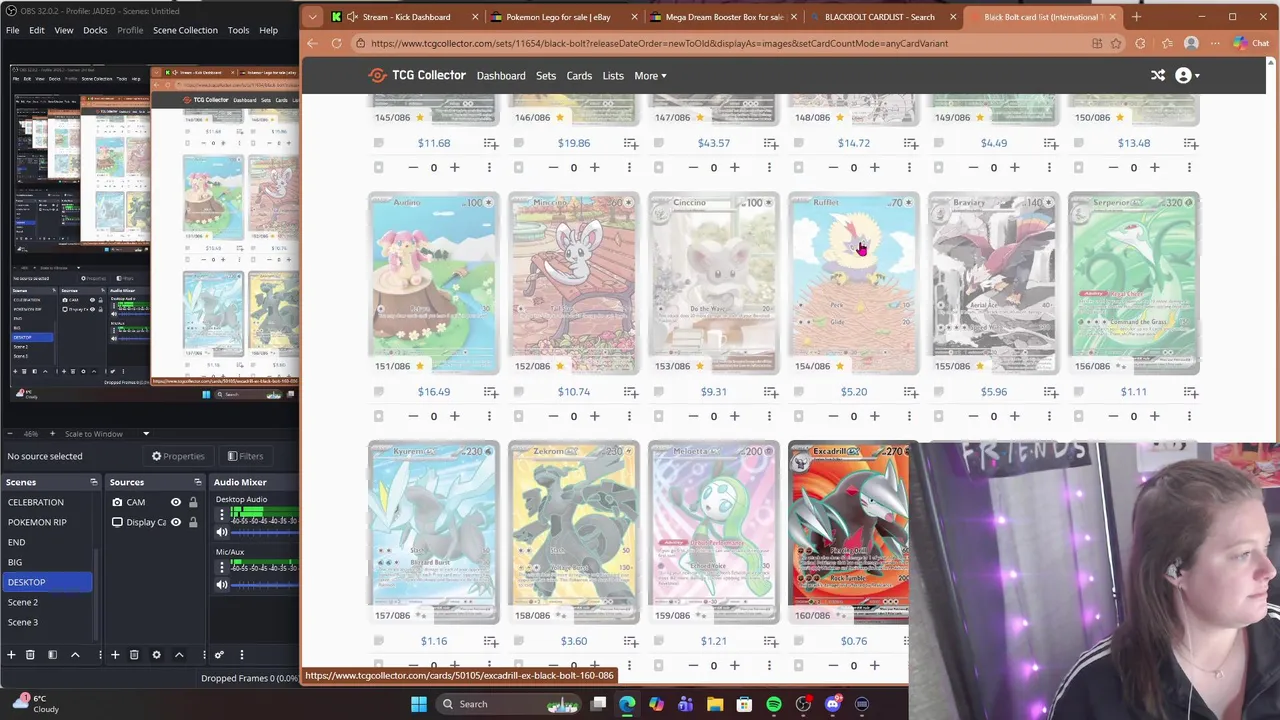Click the Windows Start button
The width and height of the screenshot is (1280, 720).
tap(419, 704)
